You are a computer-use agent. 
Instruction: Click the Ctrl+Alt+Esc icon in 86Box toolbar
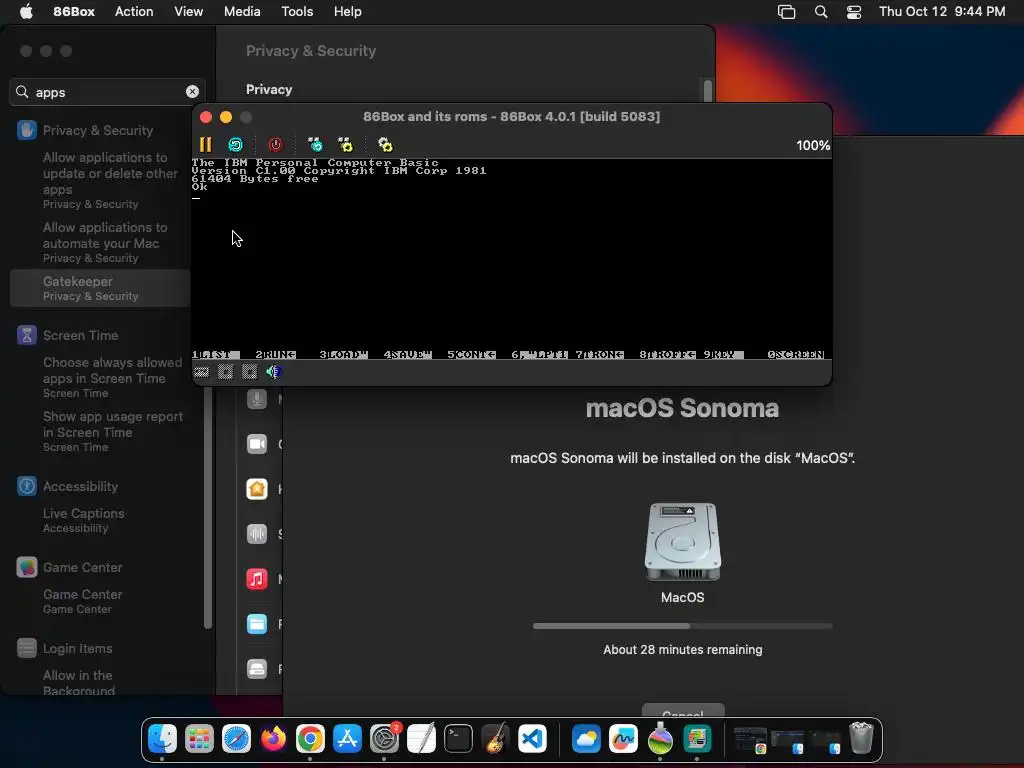point(345,144)
